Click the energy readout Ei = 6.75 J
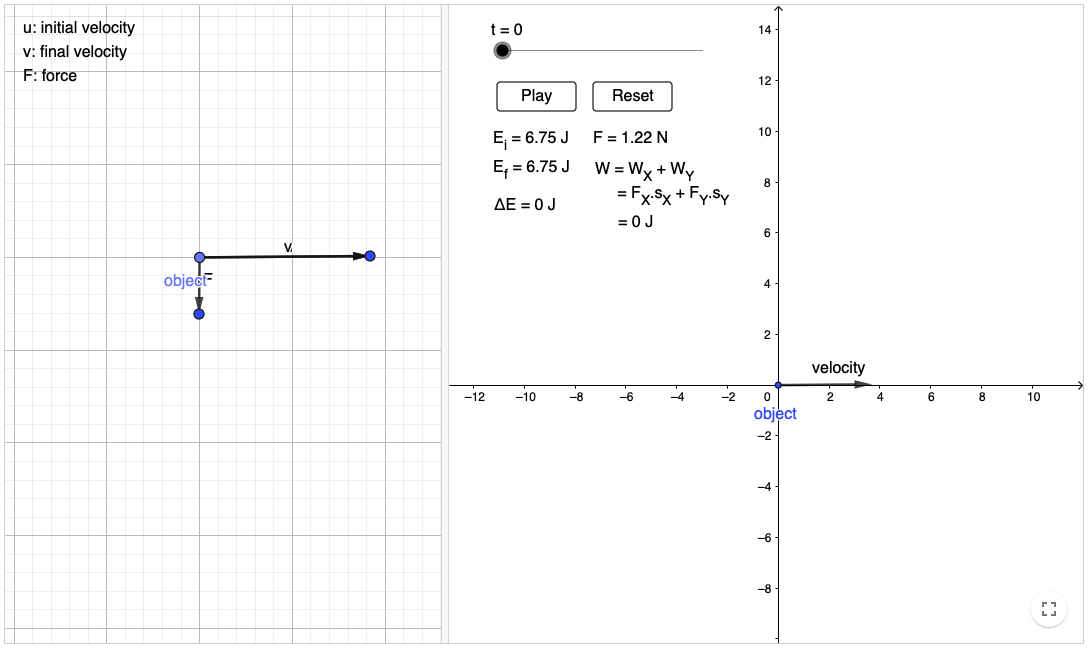The width and height of the screenshot is (1090, 648). click(531, 138)
